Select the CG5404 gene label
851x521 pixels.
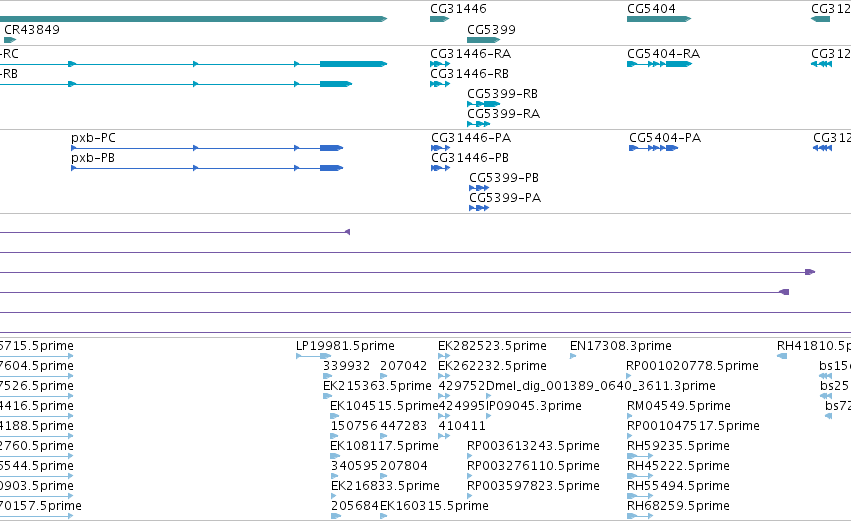651,9
